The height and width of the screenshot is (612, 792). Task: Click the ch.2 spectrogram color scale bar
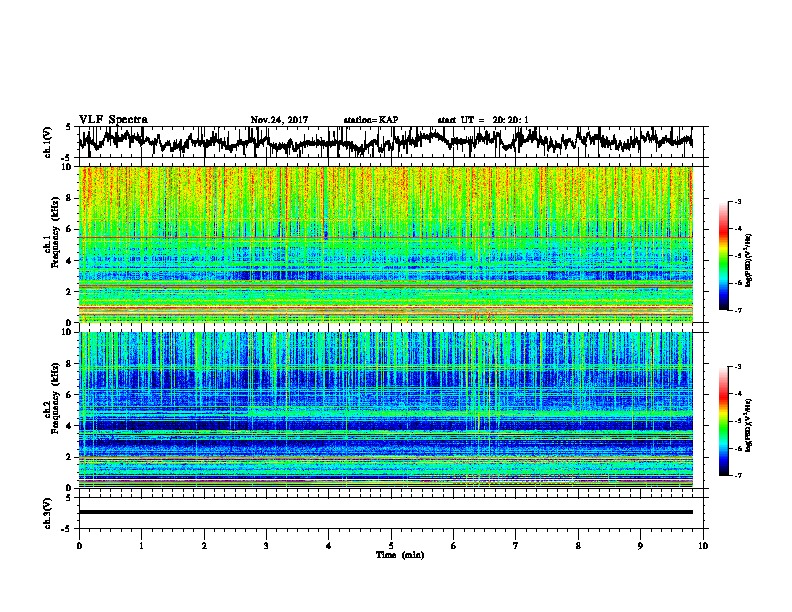724,421
